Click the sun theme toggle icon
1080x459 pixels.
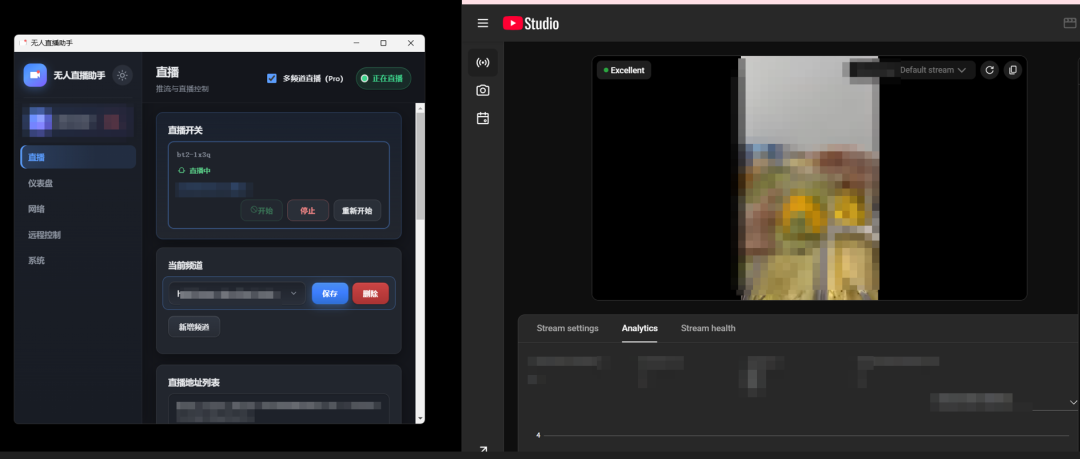pos(123,75)
